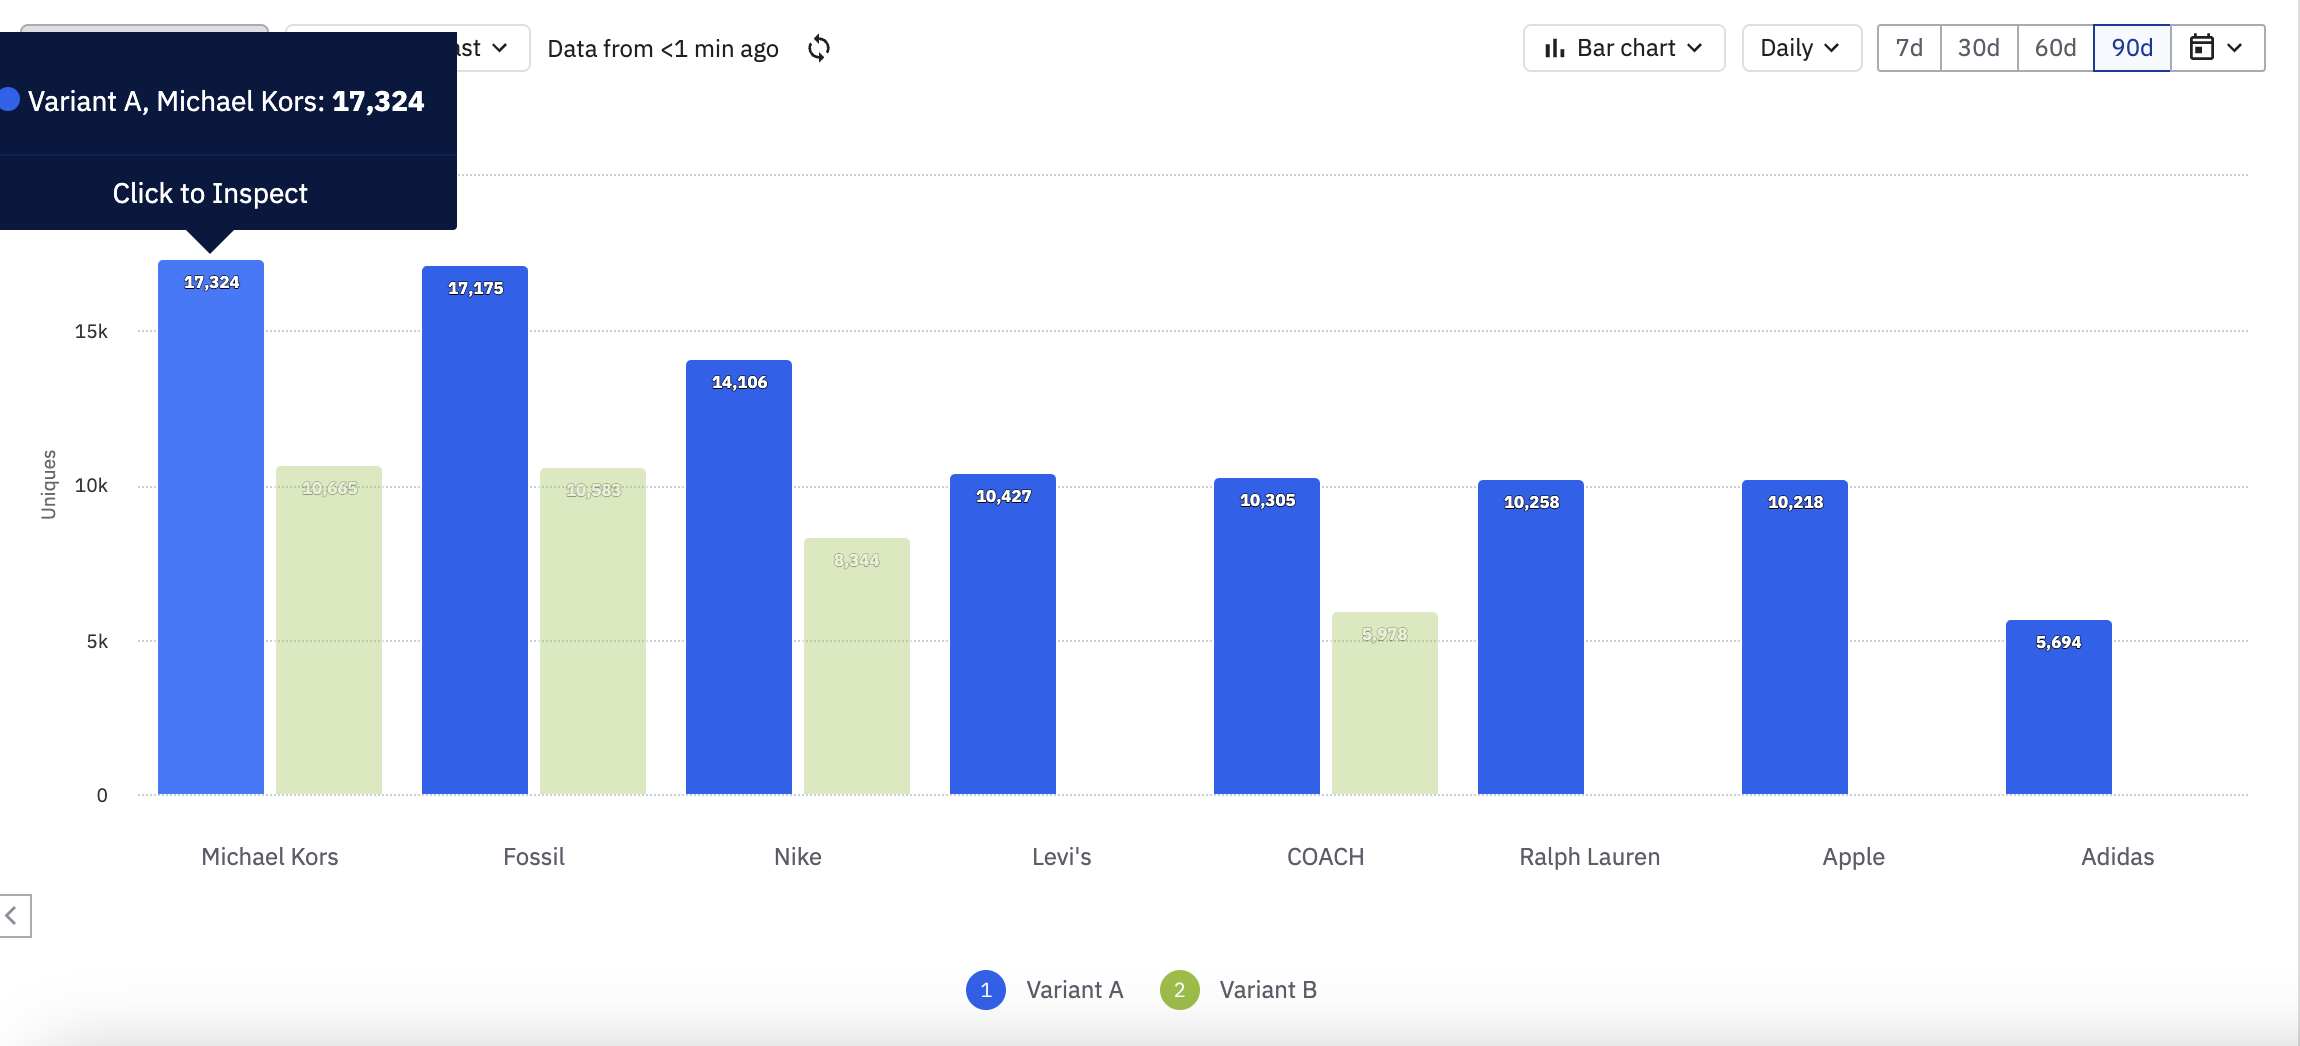The height and width of the screenshot is (1046, 2300).
Task: Select the 60d date range
Action: [2056, 48]
